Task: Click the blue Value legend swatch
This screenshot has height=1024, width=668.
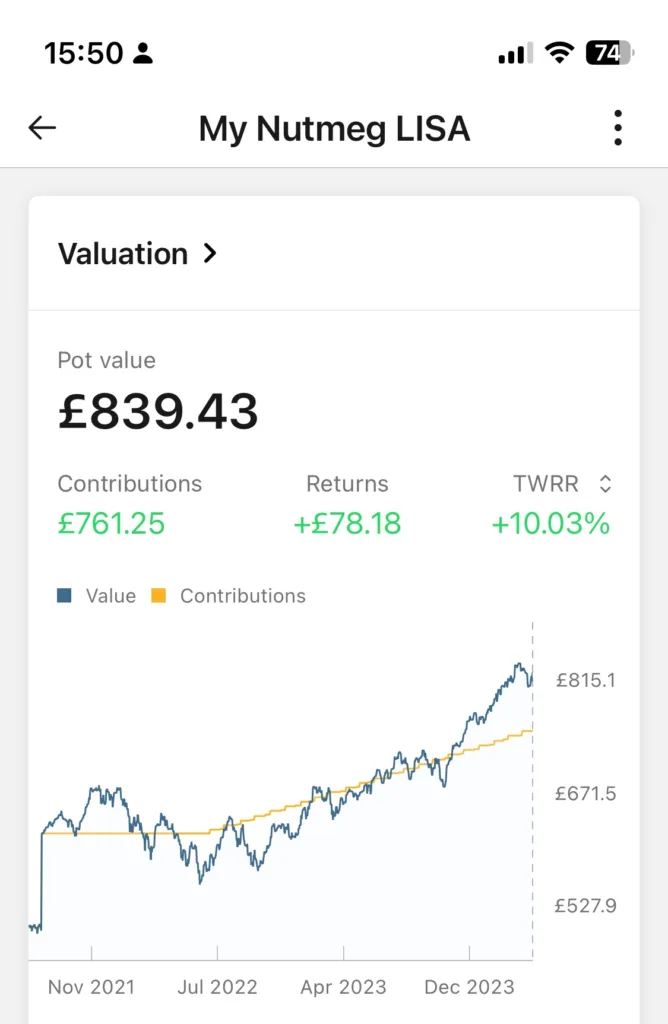Action: [65, 596]
